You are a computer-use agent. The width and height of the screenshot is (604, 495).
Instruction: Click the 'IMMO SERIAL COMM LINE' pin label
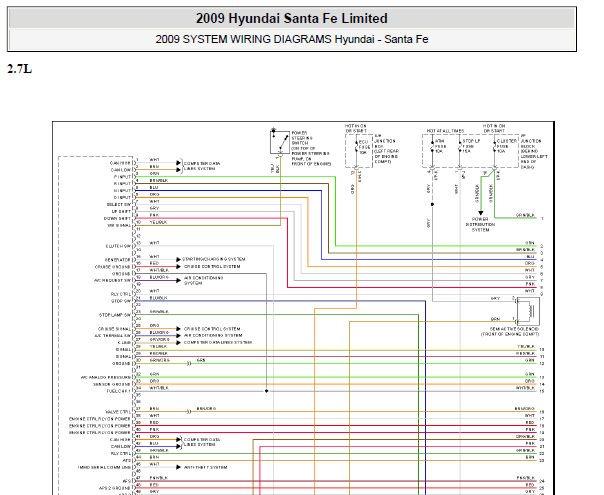(104, 467)
